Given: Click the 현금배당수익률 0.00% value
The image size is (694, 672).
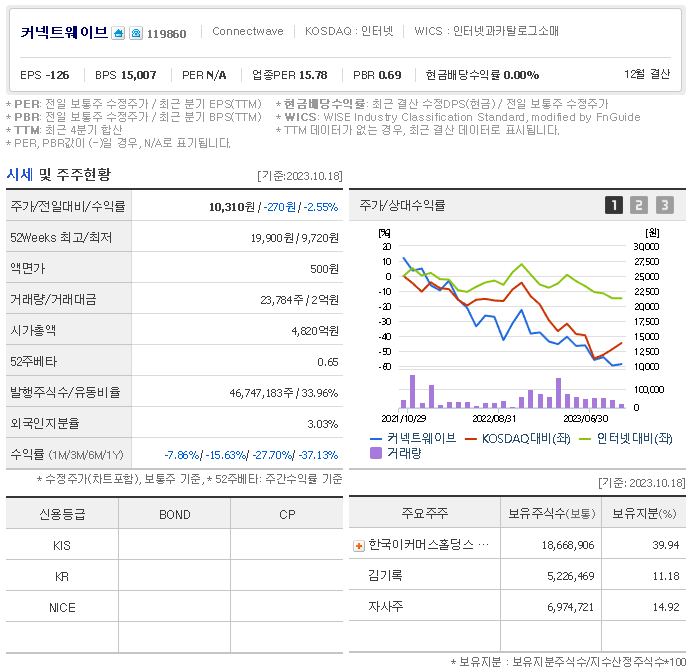Looking at the screenshot, I should pos(482,75).
